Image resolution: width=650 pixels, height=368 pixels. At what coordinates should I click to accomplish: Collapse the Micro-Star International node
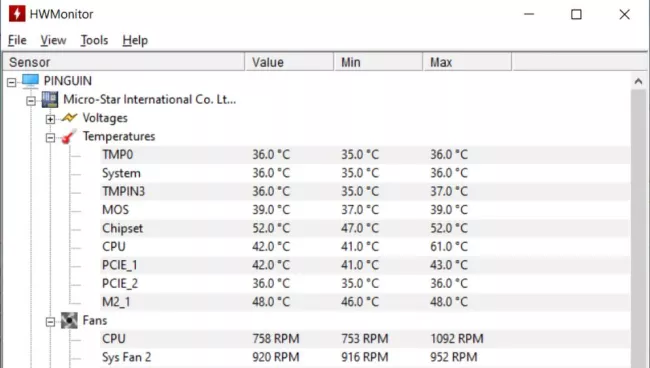(31, 101)
